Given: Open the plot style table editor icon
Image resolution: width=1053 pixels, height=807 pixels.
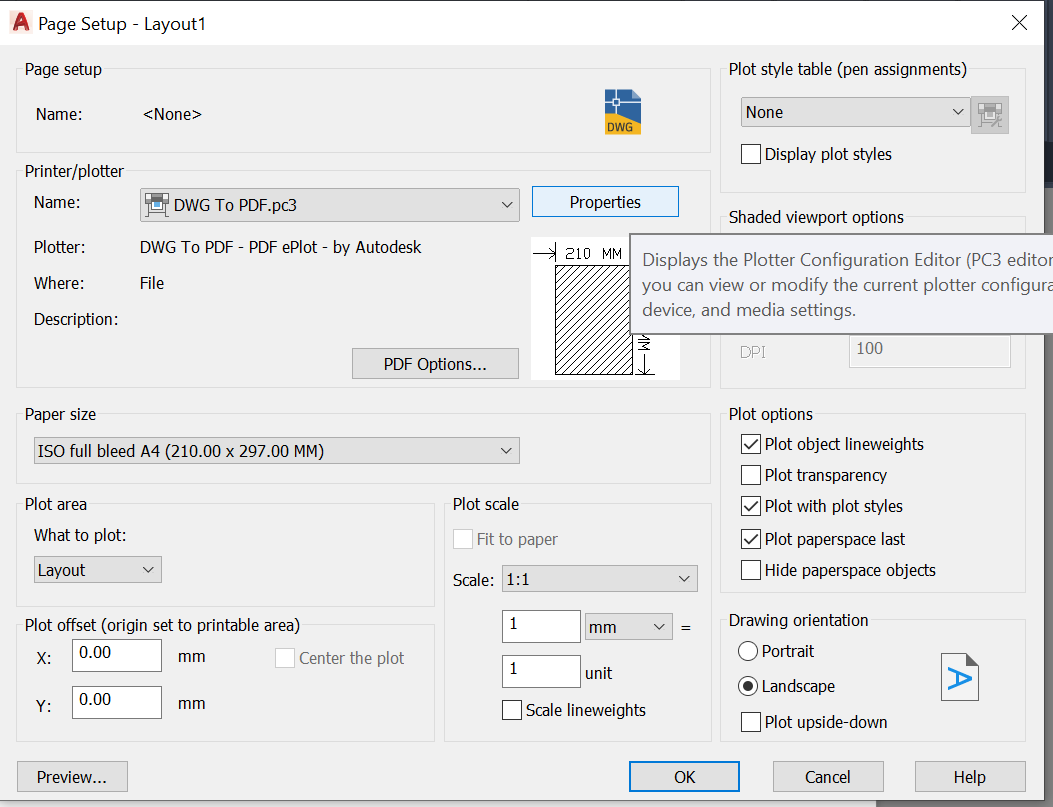Looking at the screenshot, I should 989,115.
